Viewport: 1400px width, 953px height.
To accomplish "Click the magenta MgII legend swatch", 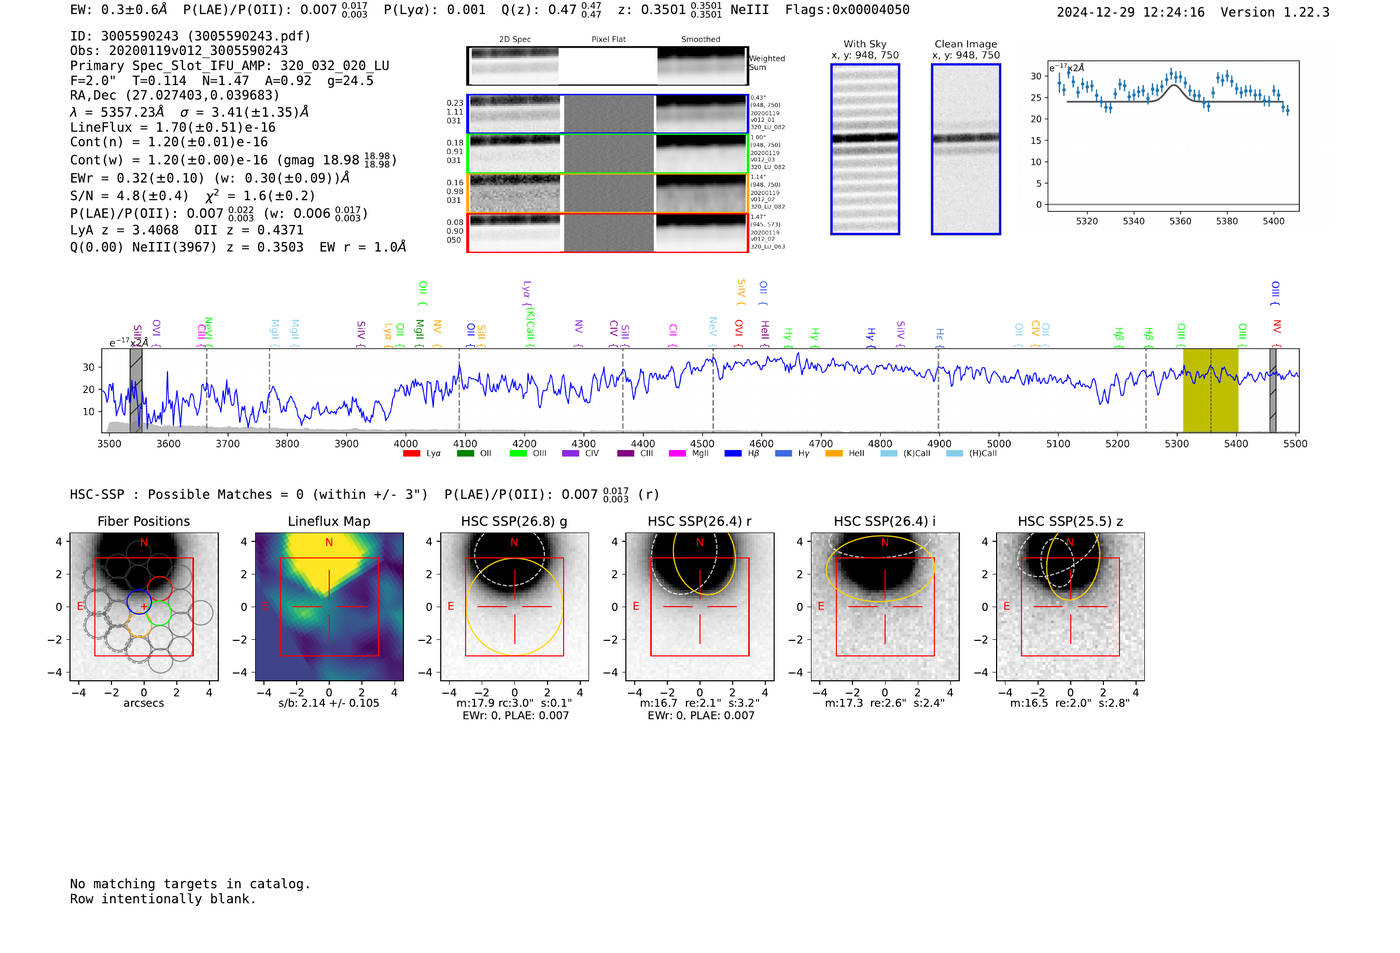I will tap(677, 453).
